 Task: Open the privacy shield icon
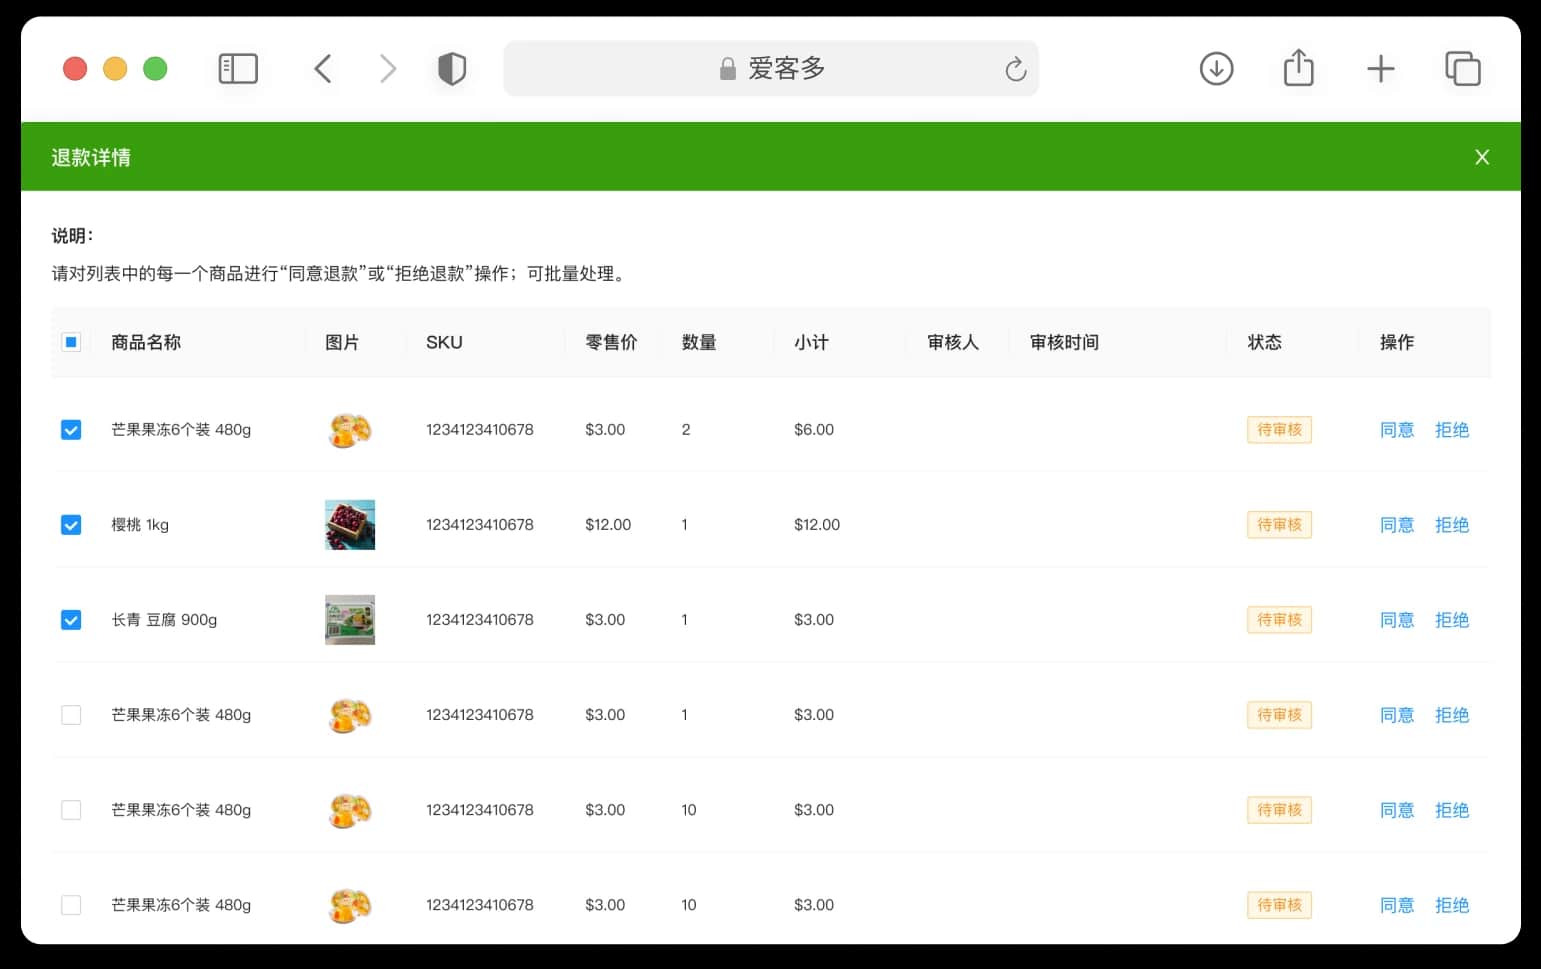coord(452,69)
